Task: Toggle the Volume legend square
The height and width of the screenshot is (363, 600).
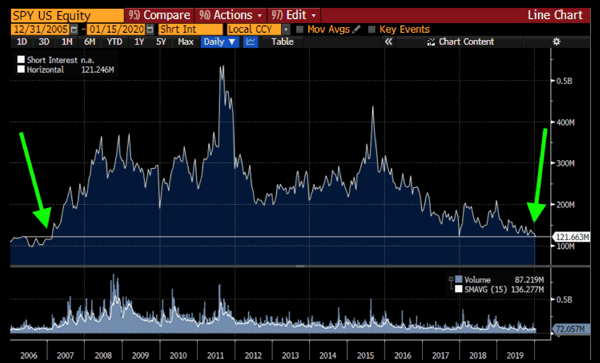Action: (x=458, y=280)
